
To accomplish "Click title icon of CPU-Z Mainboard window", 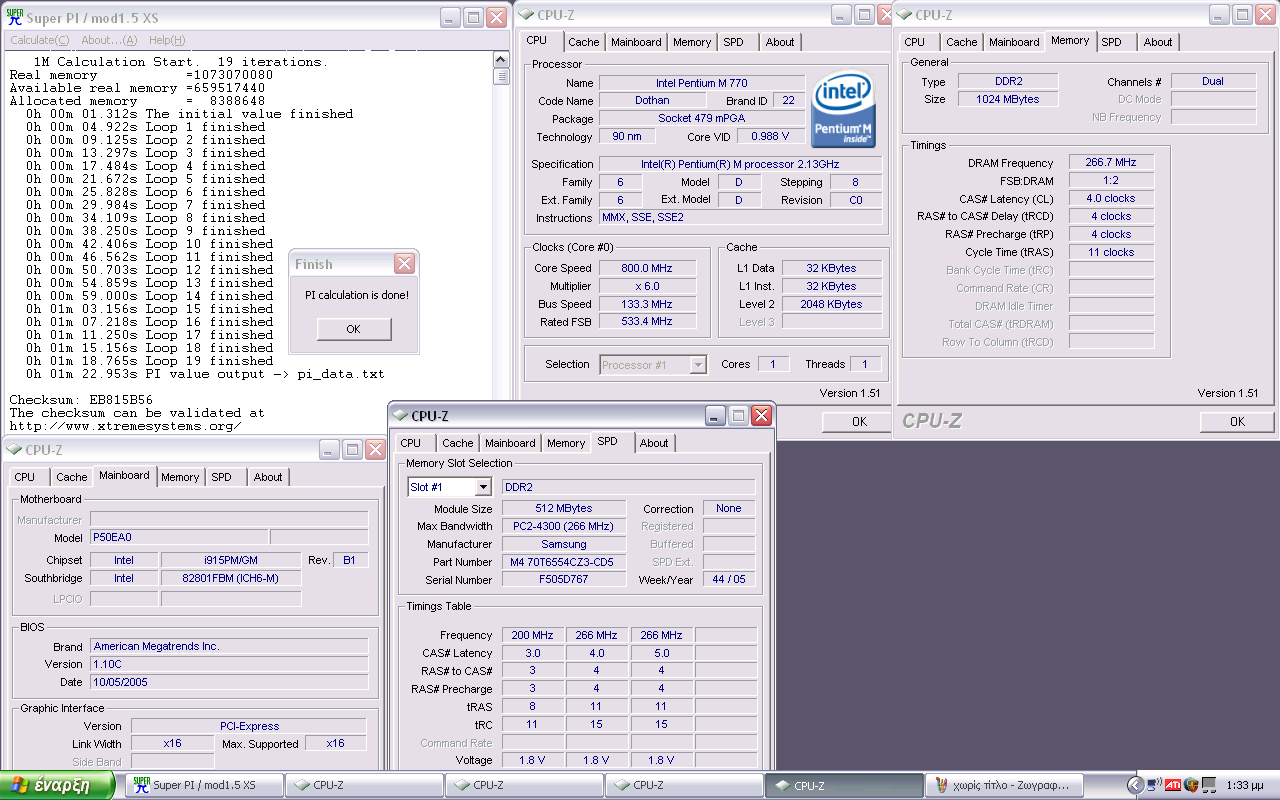I will (14, 450).
